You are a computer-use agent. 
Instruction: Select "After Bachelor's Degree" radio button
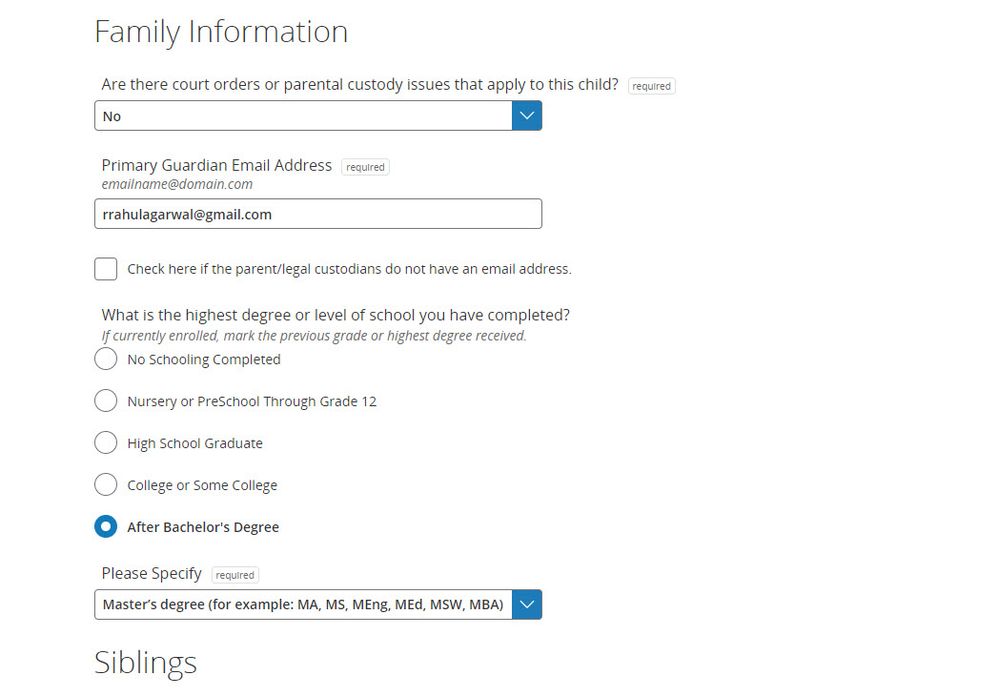(106, 527)
